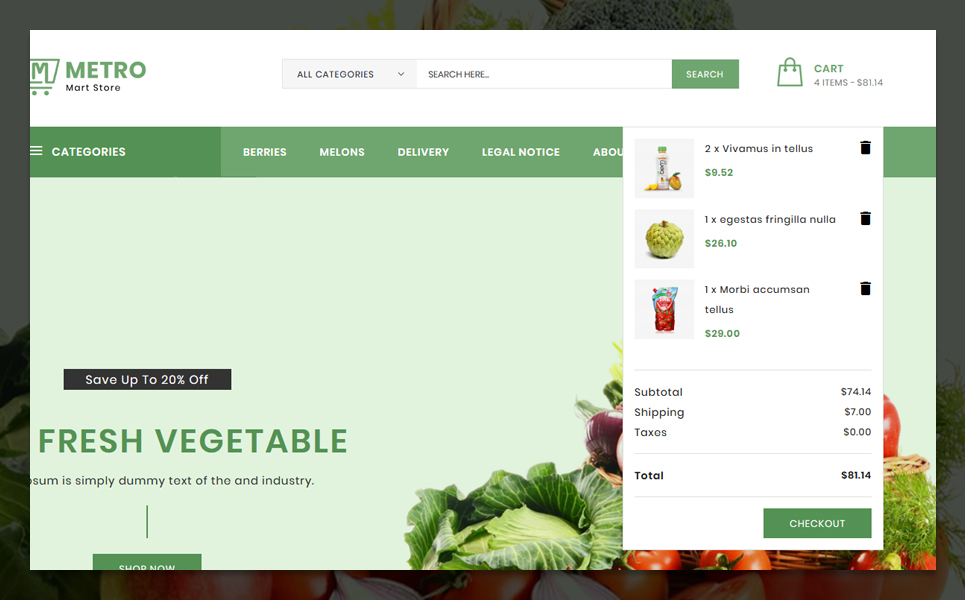Screen dimensions: 965x600
Task: Expand the All Categories dropdown
Action: pyautogui.click(x=350, y=74)
